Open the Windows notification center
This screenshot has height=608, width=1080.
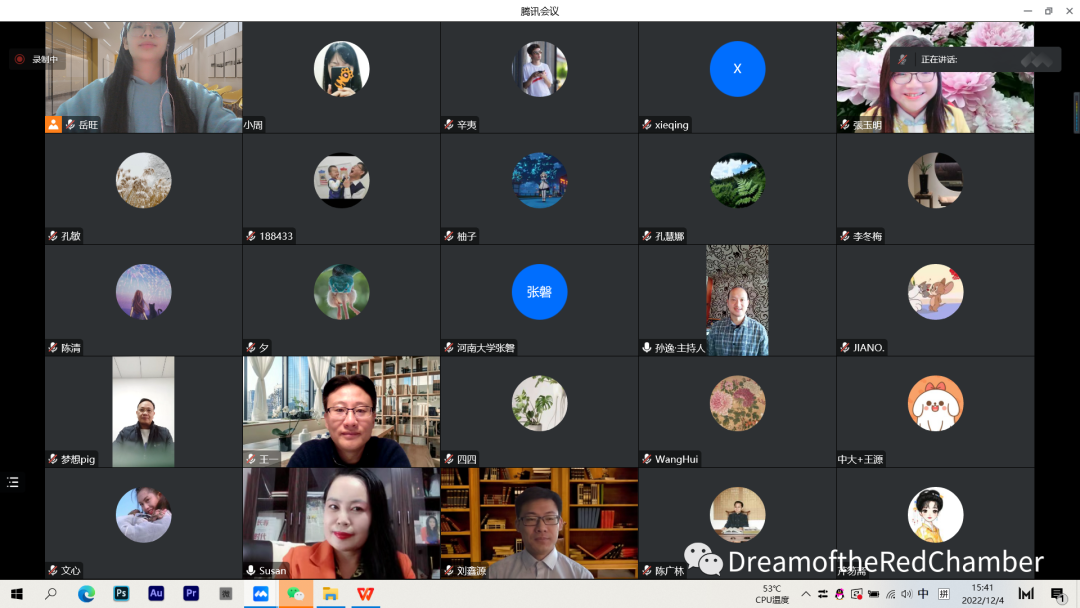point(1057,594)
